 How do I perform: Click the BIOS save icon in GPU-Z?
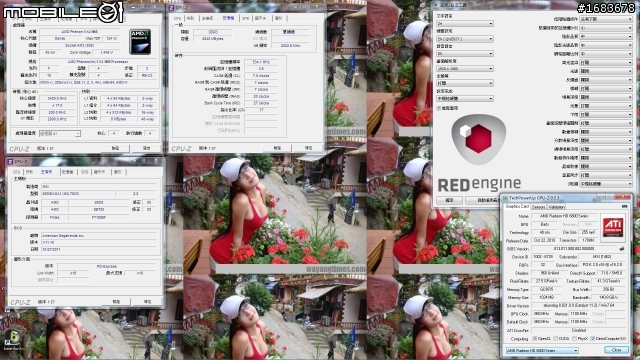click(x=622, y=249)
